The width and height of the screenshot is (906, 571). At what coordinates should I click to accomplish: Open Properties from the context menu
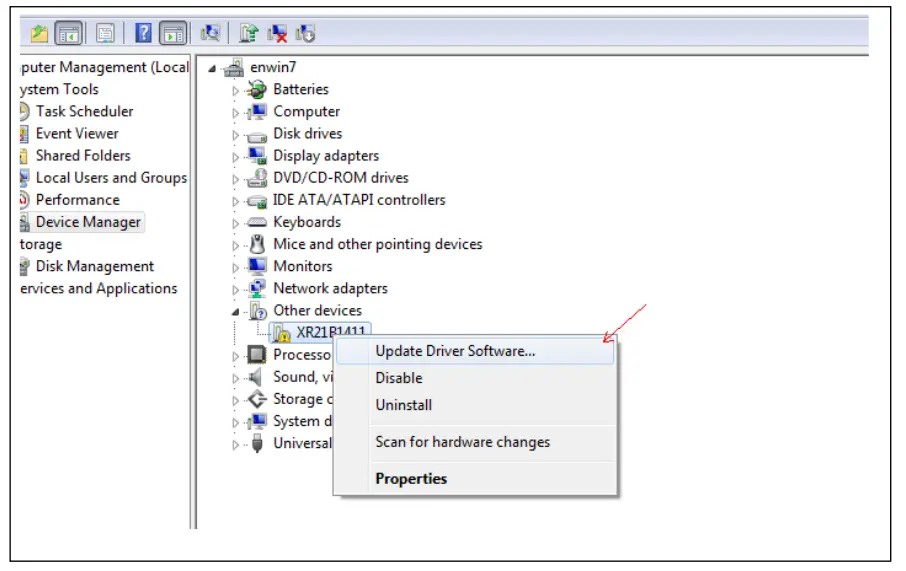475,479
